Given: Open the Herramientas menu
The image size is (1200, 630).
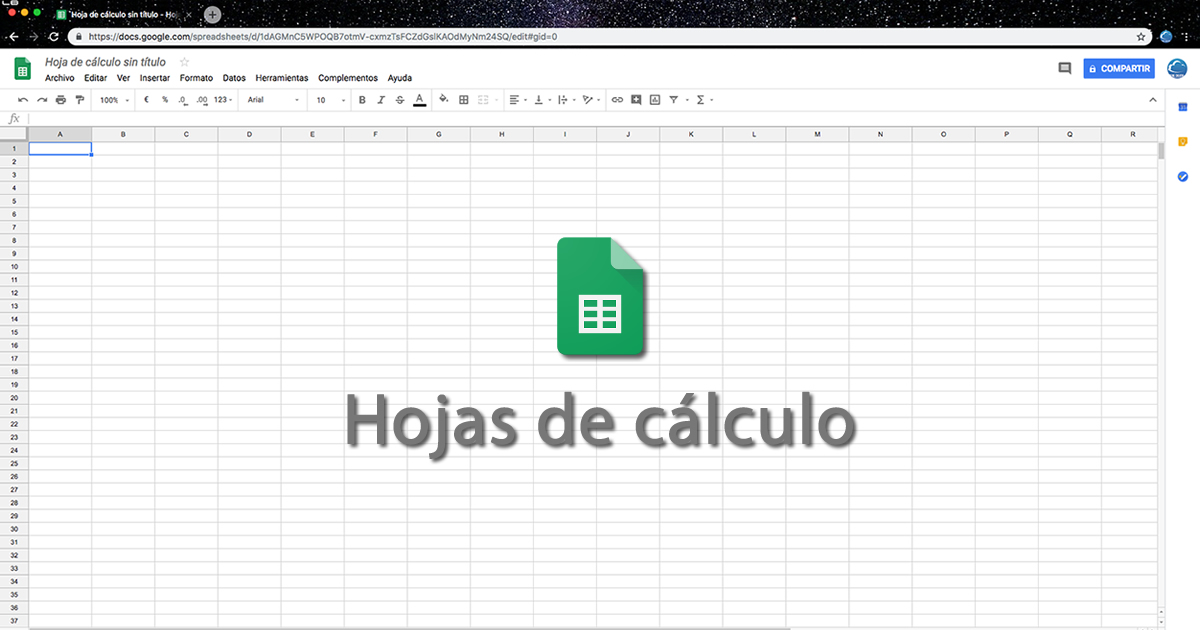Looking at the screenshot, I should (x=282, y=78).
